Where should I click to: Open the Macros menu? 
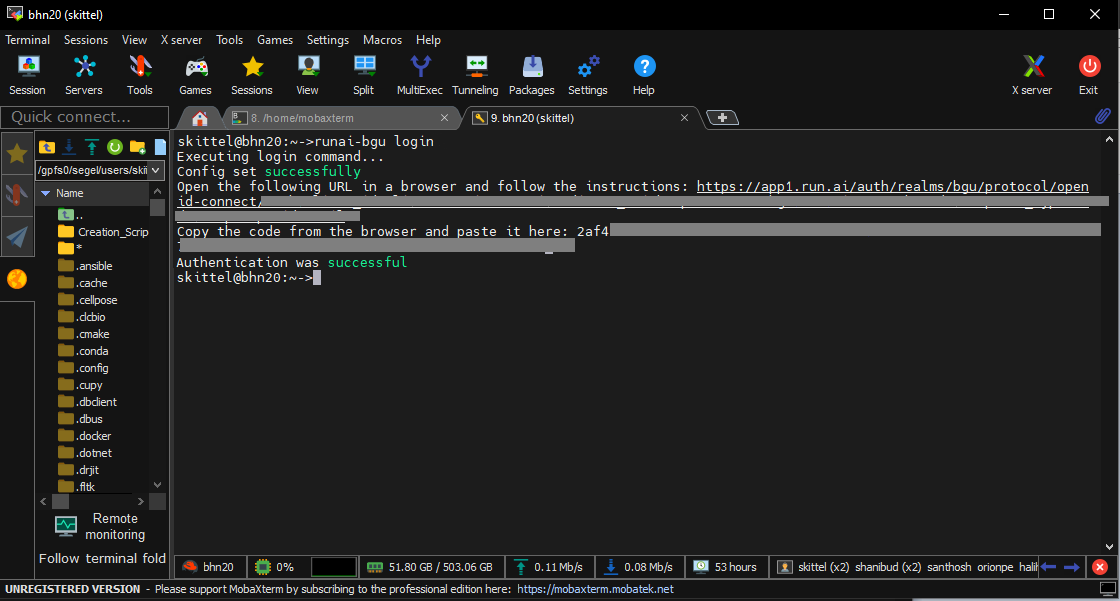382,40
